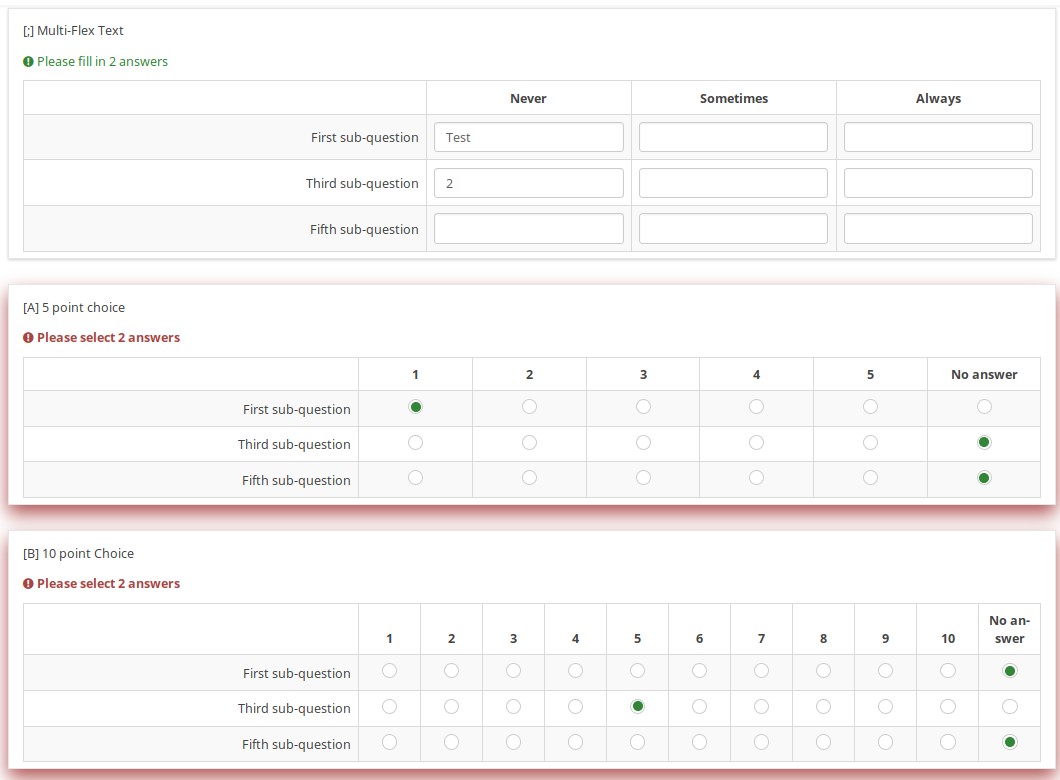The height and width of the screenshot is (780, 1060).
Task: Click the Never field containing 'Test'
Action: 528,137
